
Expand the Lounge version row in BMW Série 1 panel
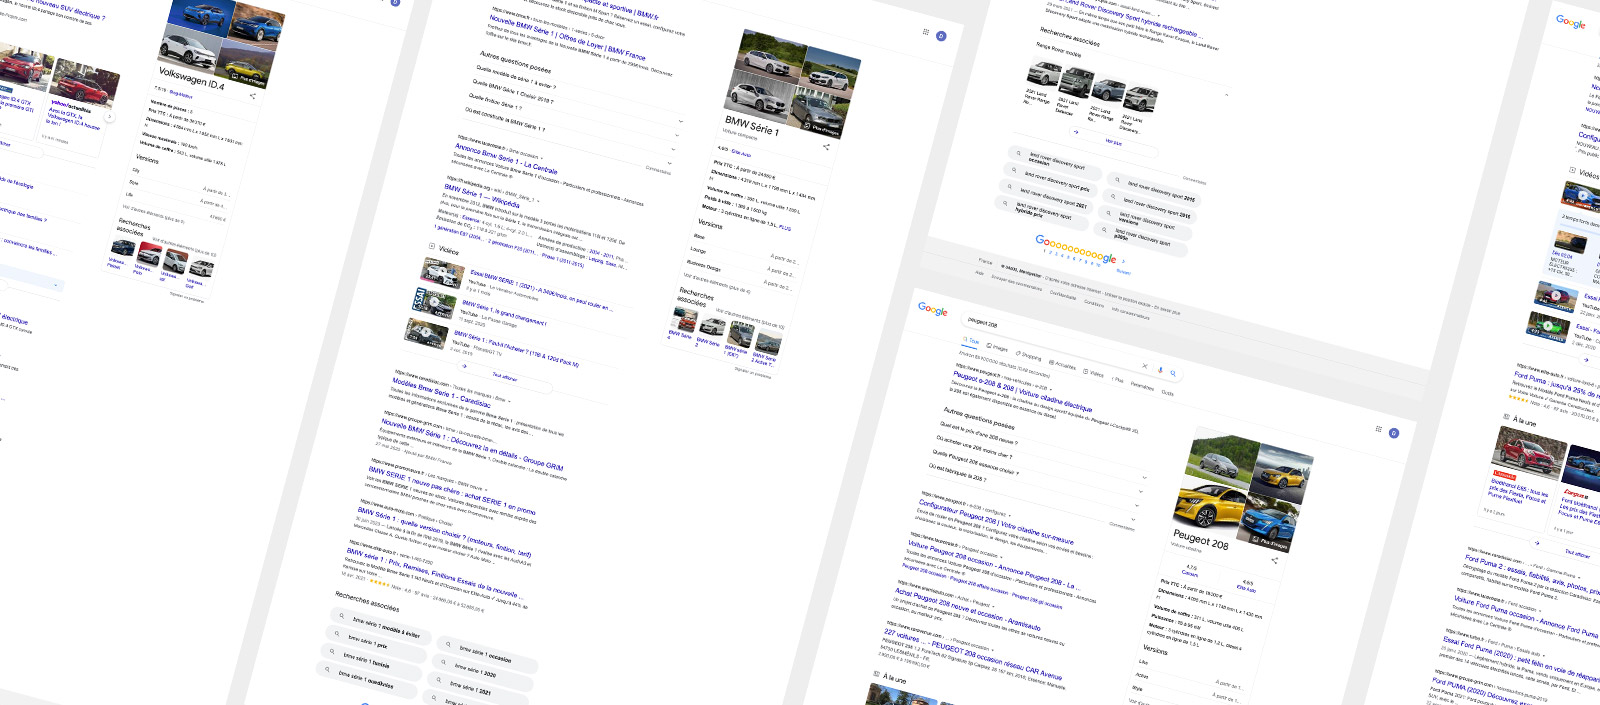tap(744, 261)
